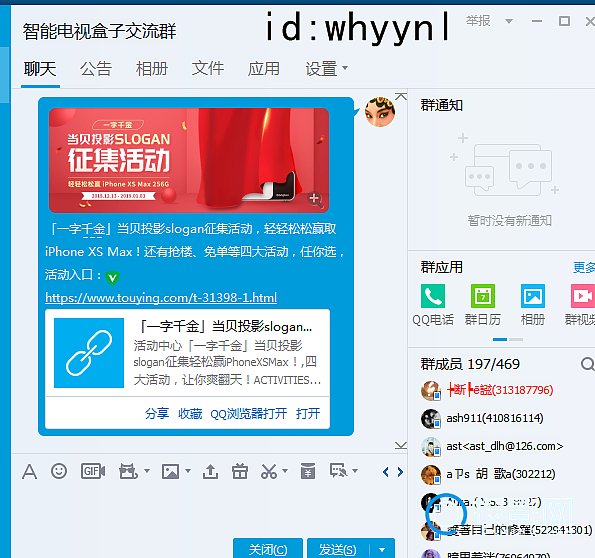
Task: Click the avatar of member ast
Action: pyautogui.click(x=431, y=446)
